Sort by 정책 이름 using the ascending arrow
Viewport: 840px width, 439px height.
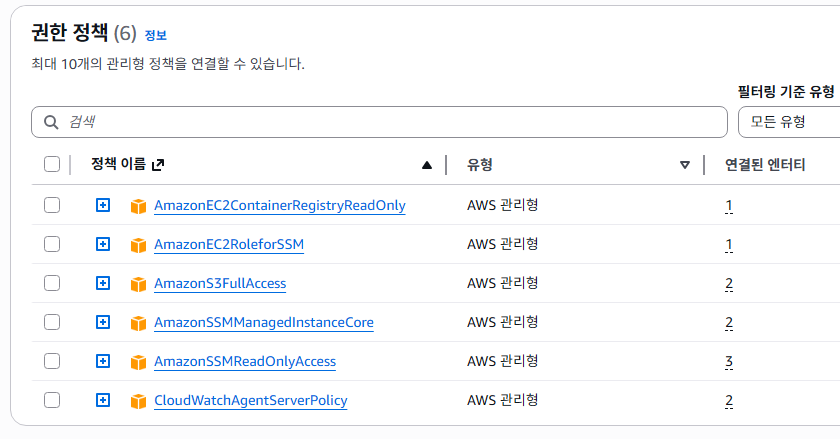coord(426,165)
